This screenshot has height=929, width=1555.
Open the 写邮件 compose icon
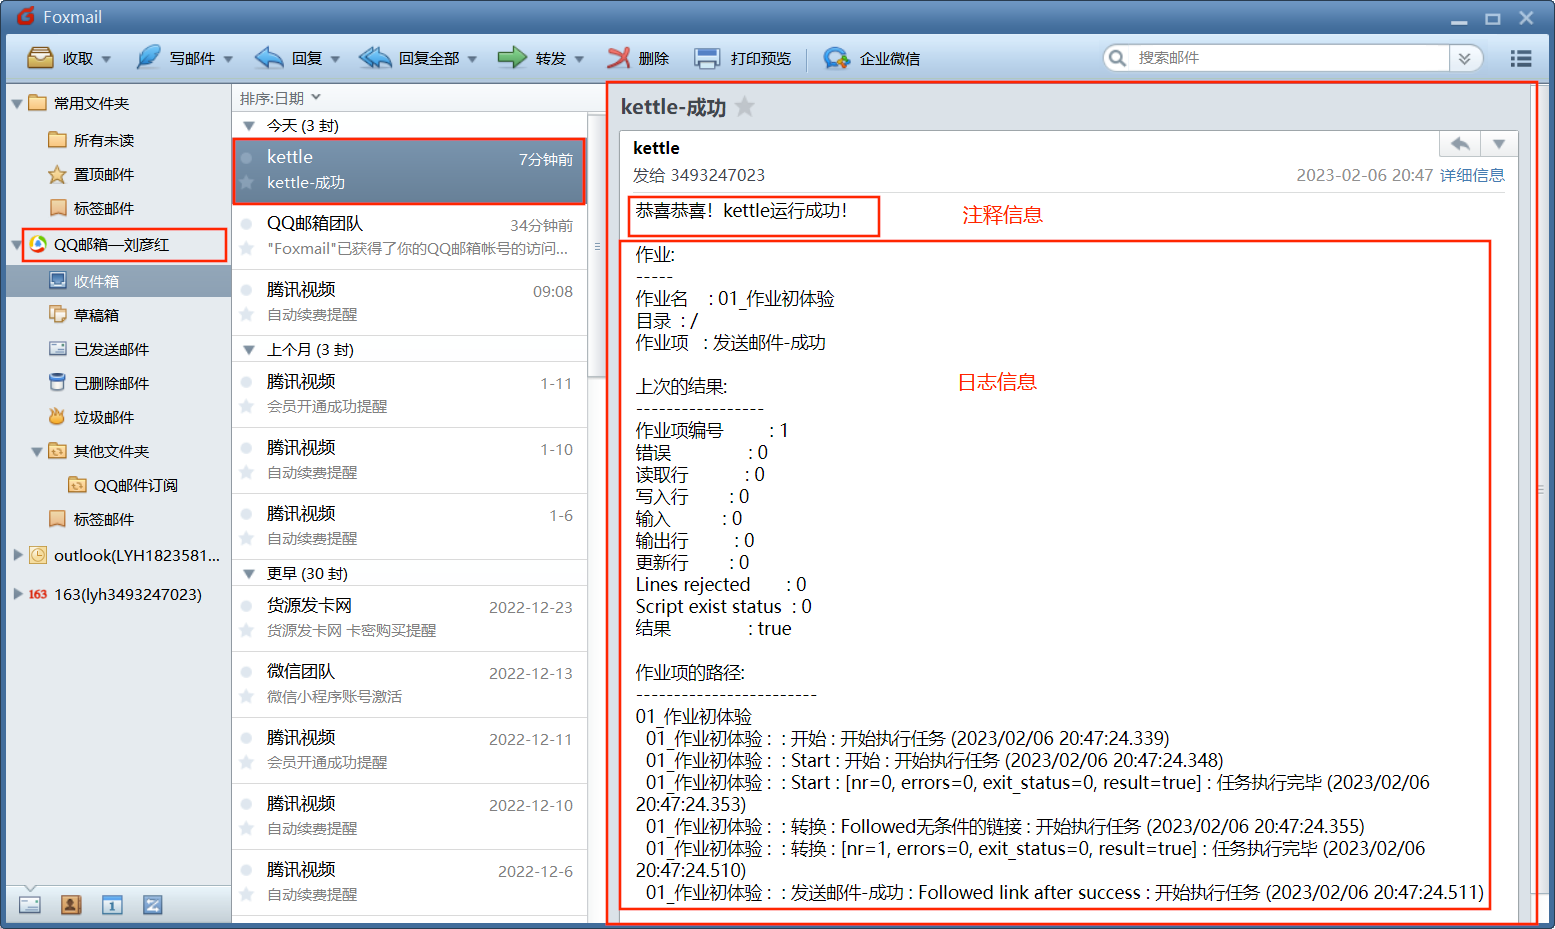[148, 58]
